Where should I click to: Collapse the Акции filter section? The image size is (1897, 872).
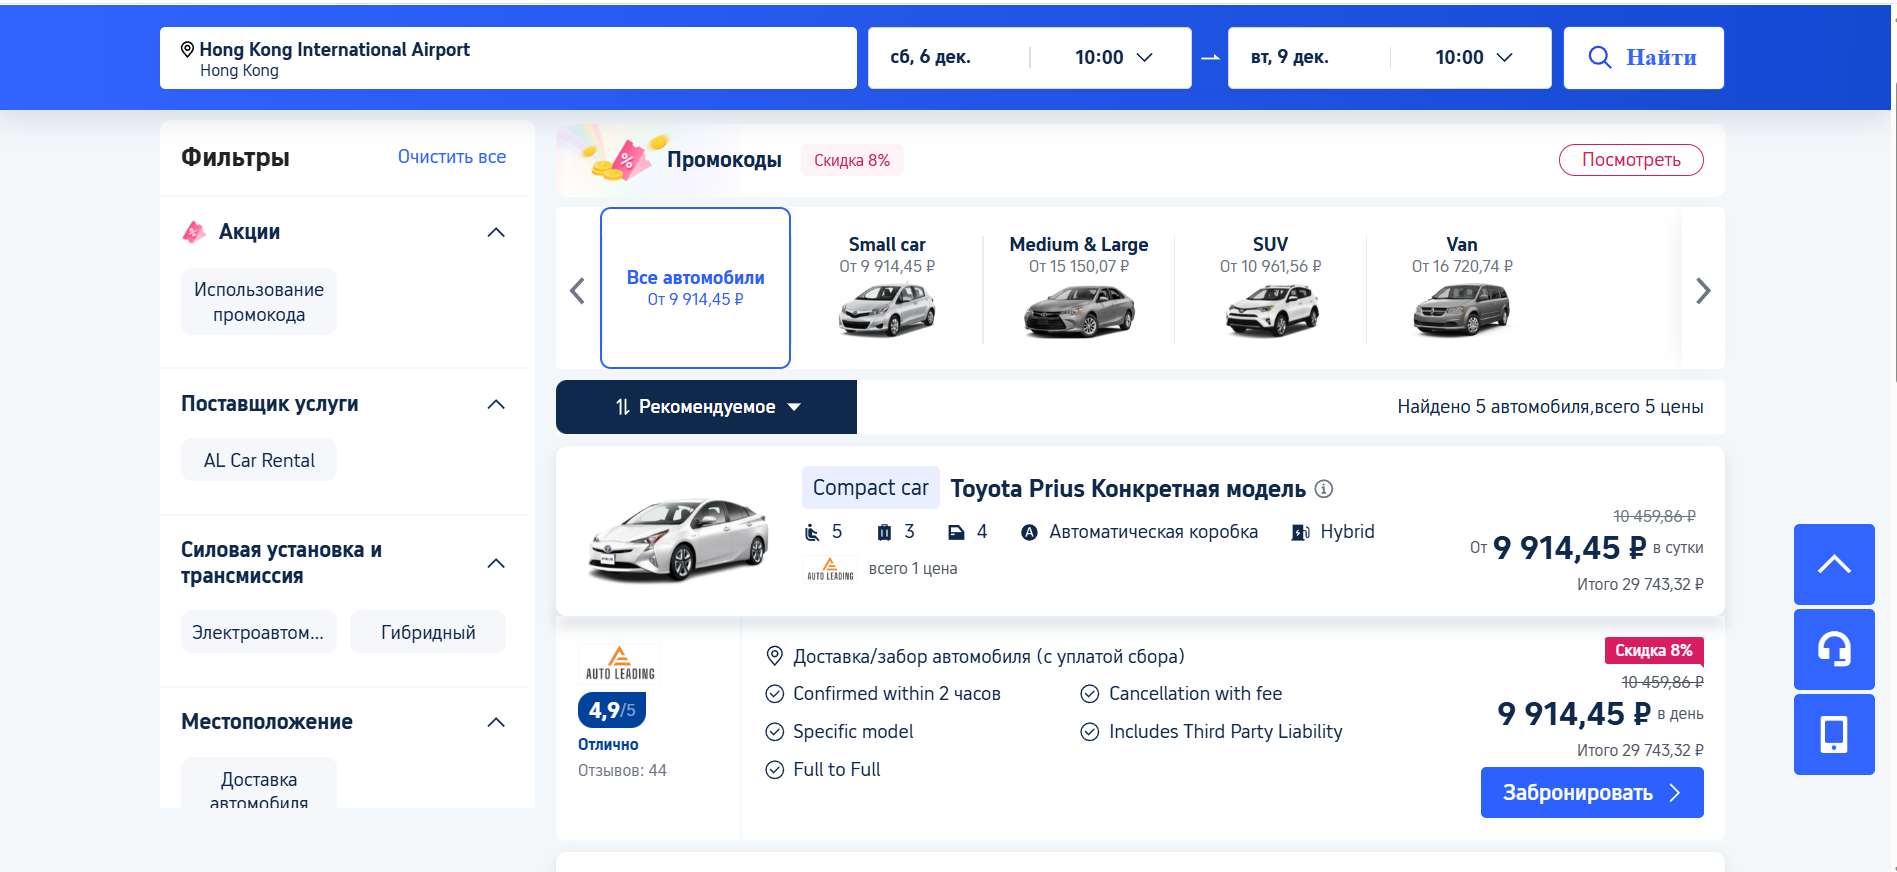496,232
